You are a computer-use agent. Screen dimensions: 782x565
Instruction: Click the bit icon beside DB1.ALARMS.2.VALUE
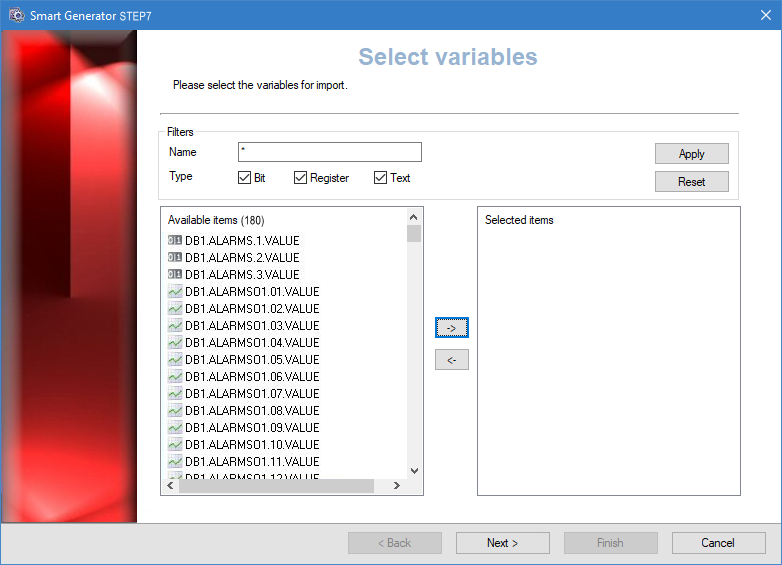tap(175, 258)
